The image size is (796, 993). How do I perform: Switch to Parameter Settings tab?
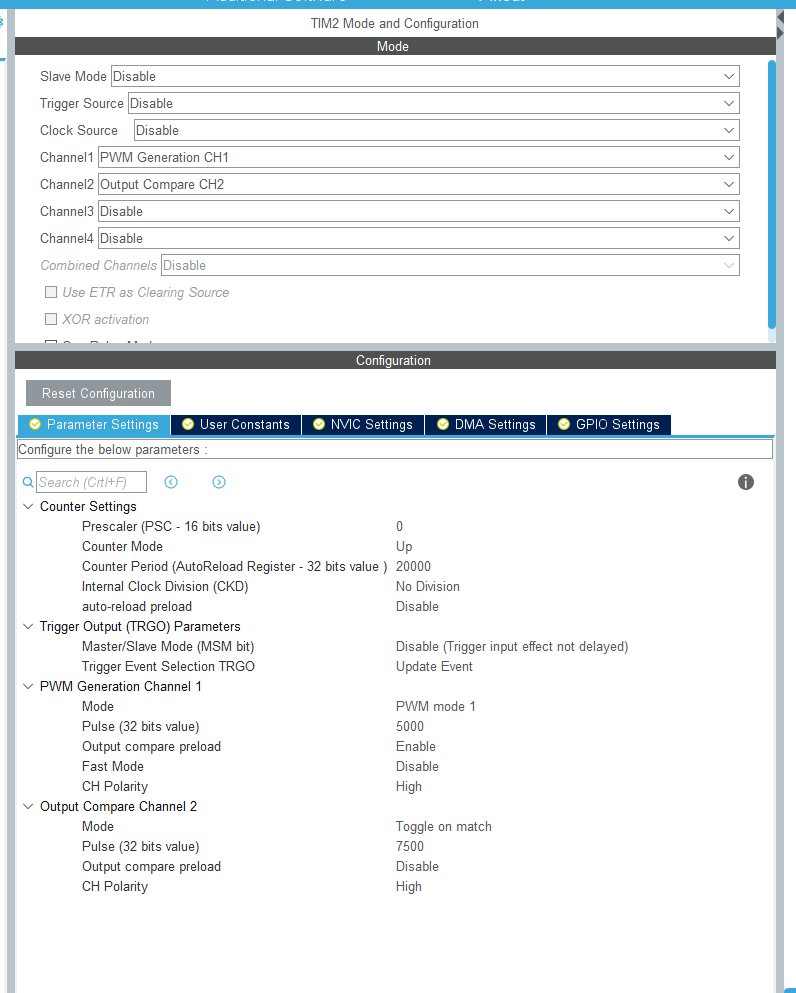[x=94, y=424]
